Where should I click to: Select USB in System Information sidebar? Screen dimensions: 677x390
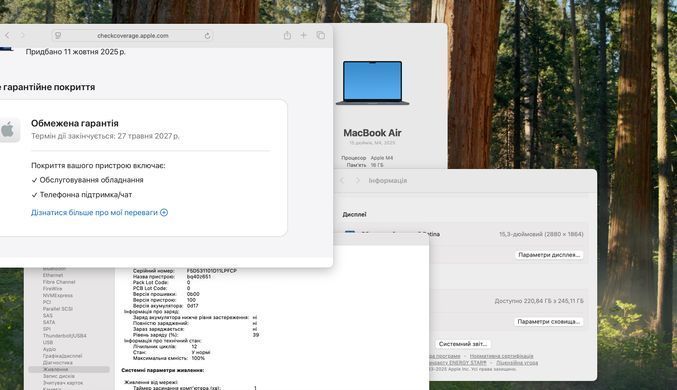click(47, 342)
